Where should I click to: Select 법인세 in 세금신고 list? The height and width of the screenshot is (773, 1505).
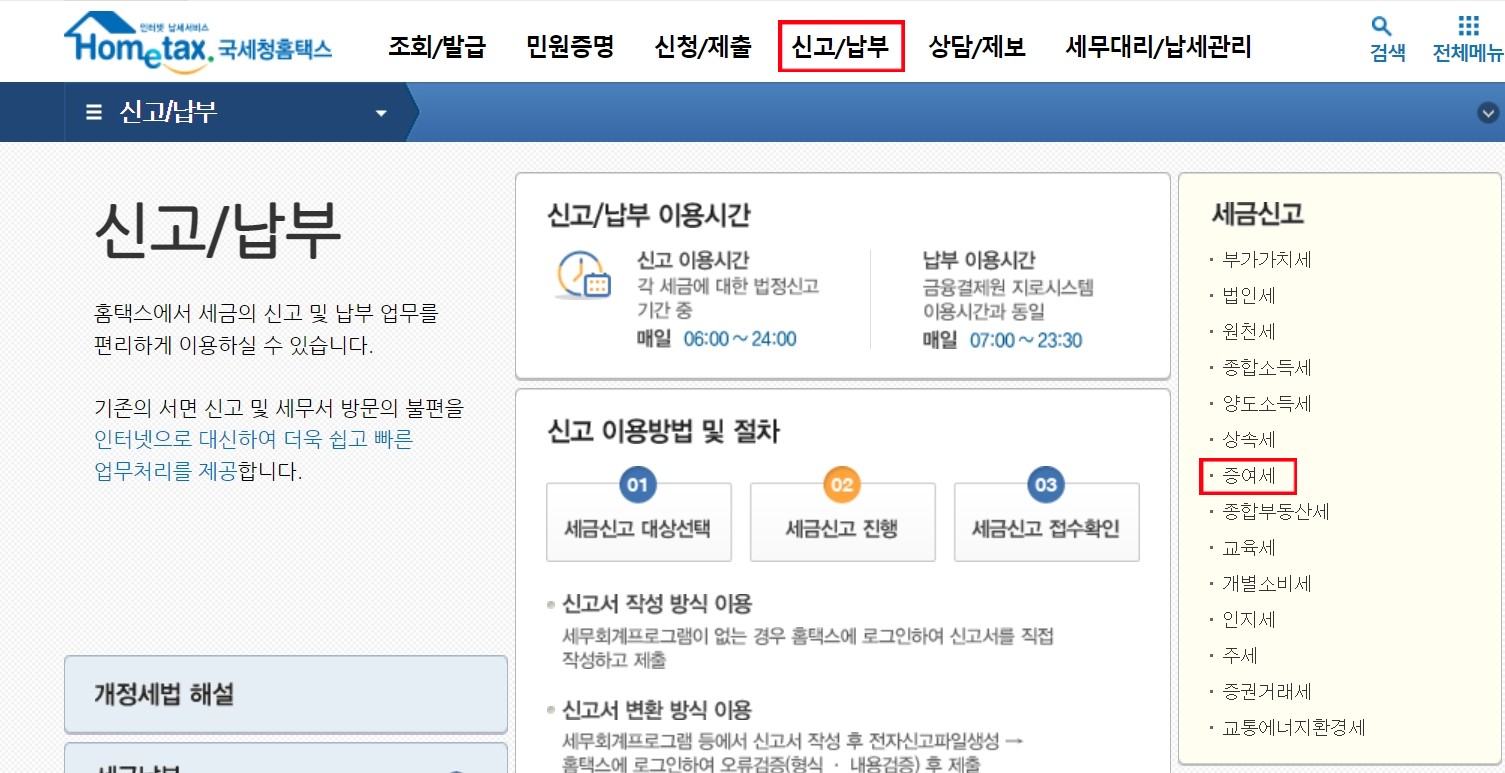tap(1248, 296)
